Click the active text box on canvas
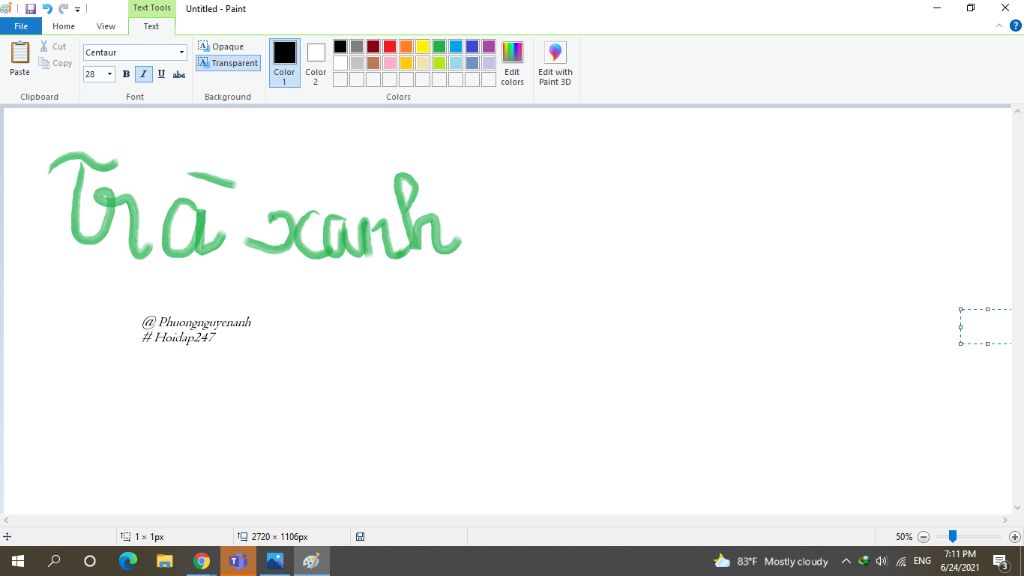This screenshot has height=576, width=1024. tap(986, 326)
